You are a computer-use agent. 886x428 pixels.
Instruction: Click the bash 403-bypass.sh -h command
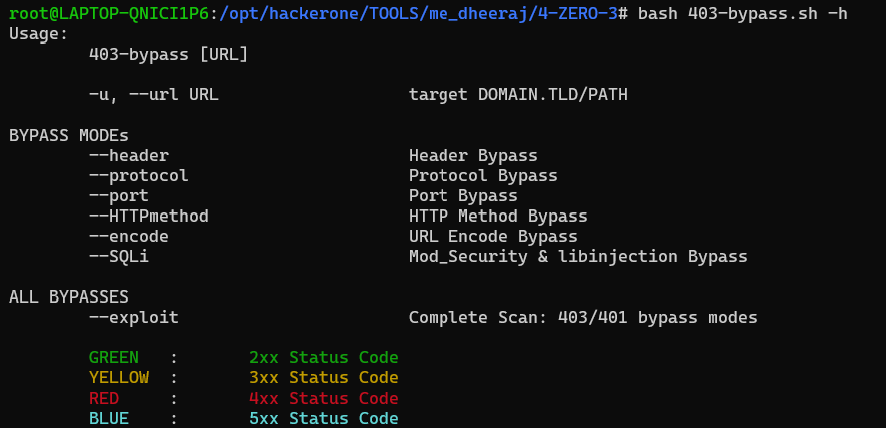click(x=742, y=14)
